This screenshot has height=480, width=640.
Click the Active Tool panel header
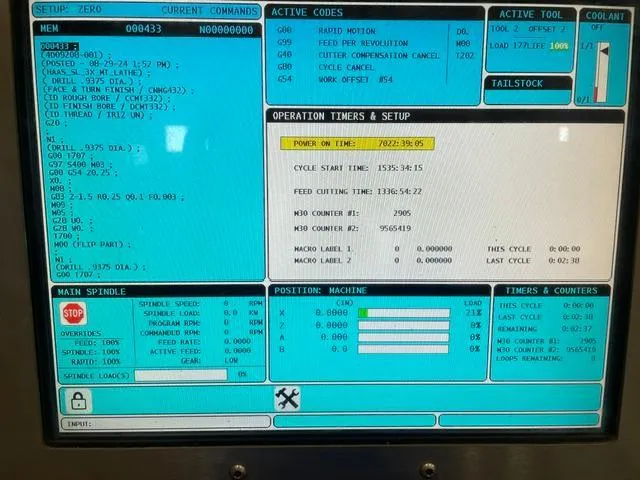(530, 15)
